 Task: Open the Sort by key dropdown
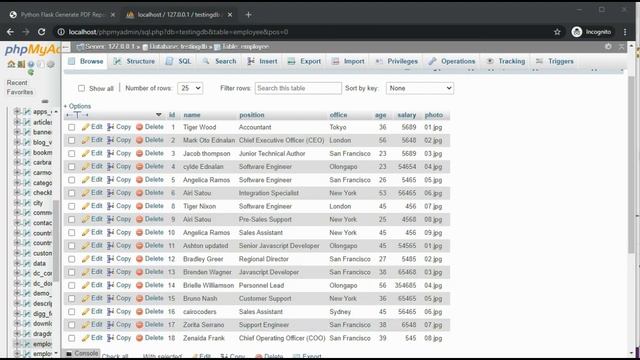[x=420, y=88]
